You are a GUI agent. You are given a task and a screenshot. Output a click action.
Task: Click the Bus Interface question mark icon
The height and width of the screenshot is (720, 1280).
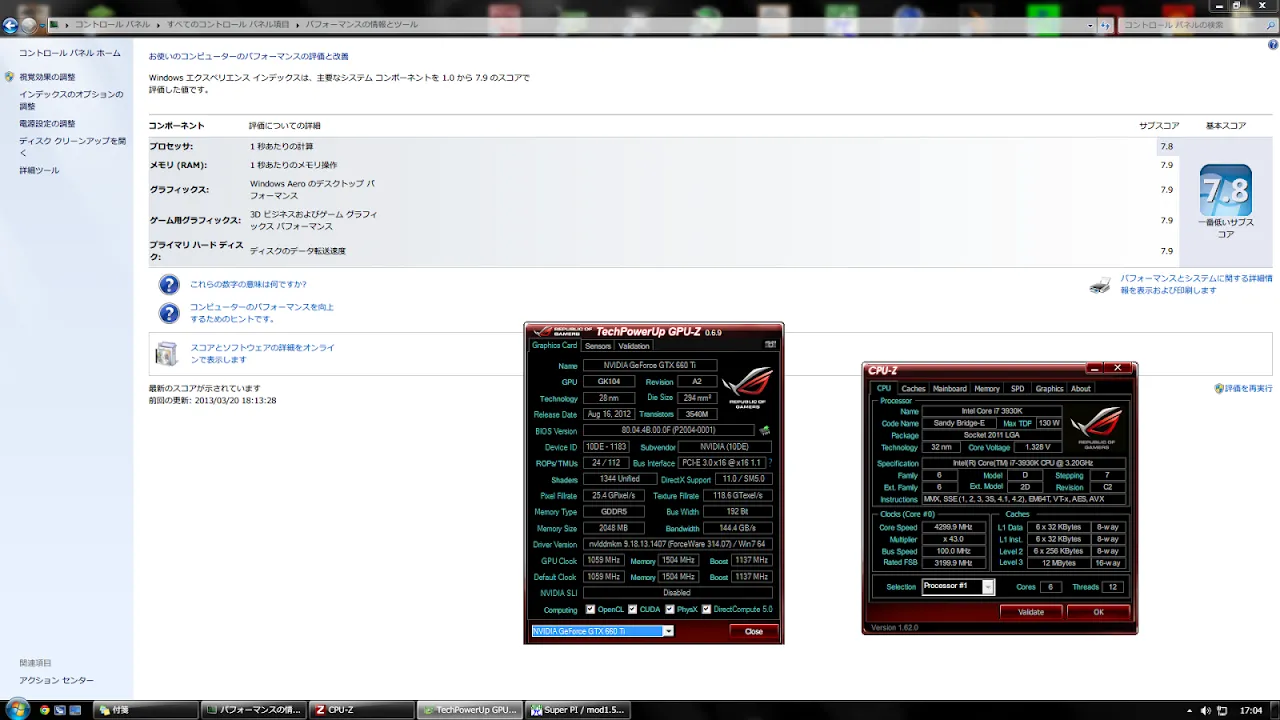[x=771, y=463]
